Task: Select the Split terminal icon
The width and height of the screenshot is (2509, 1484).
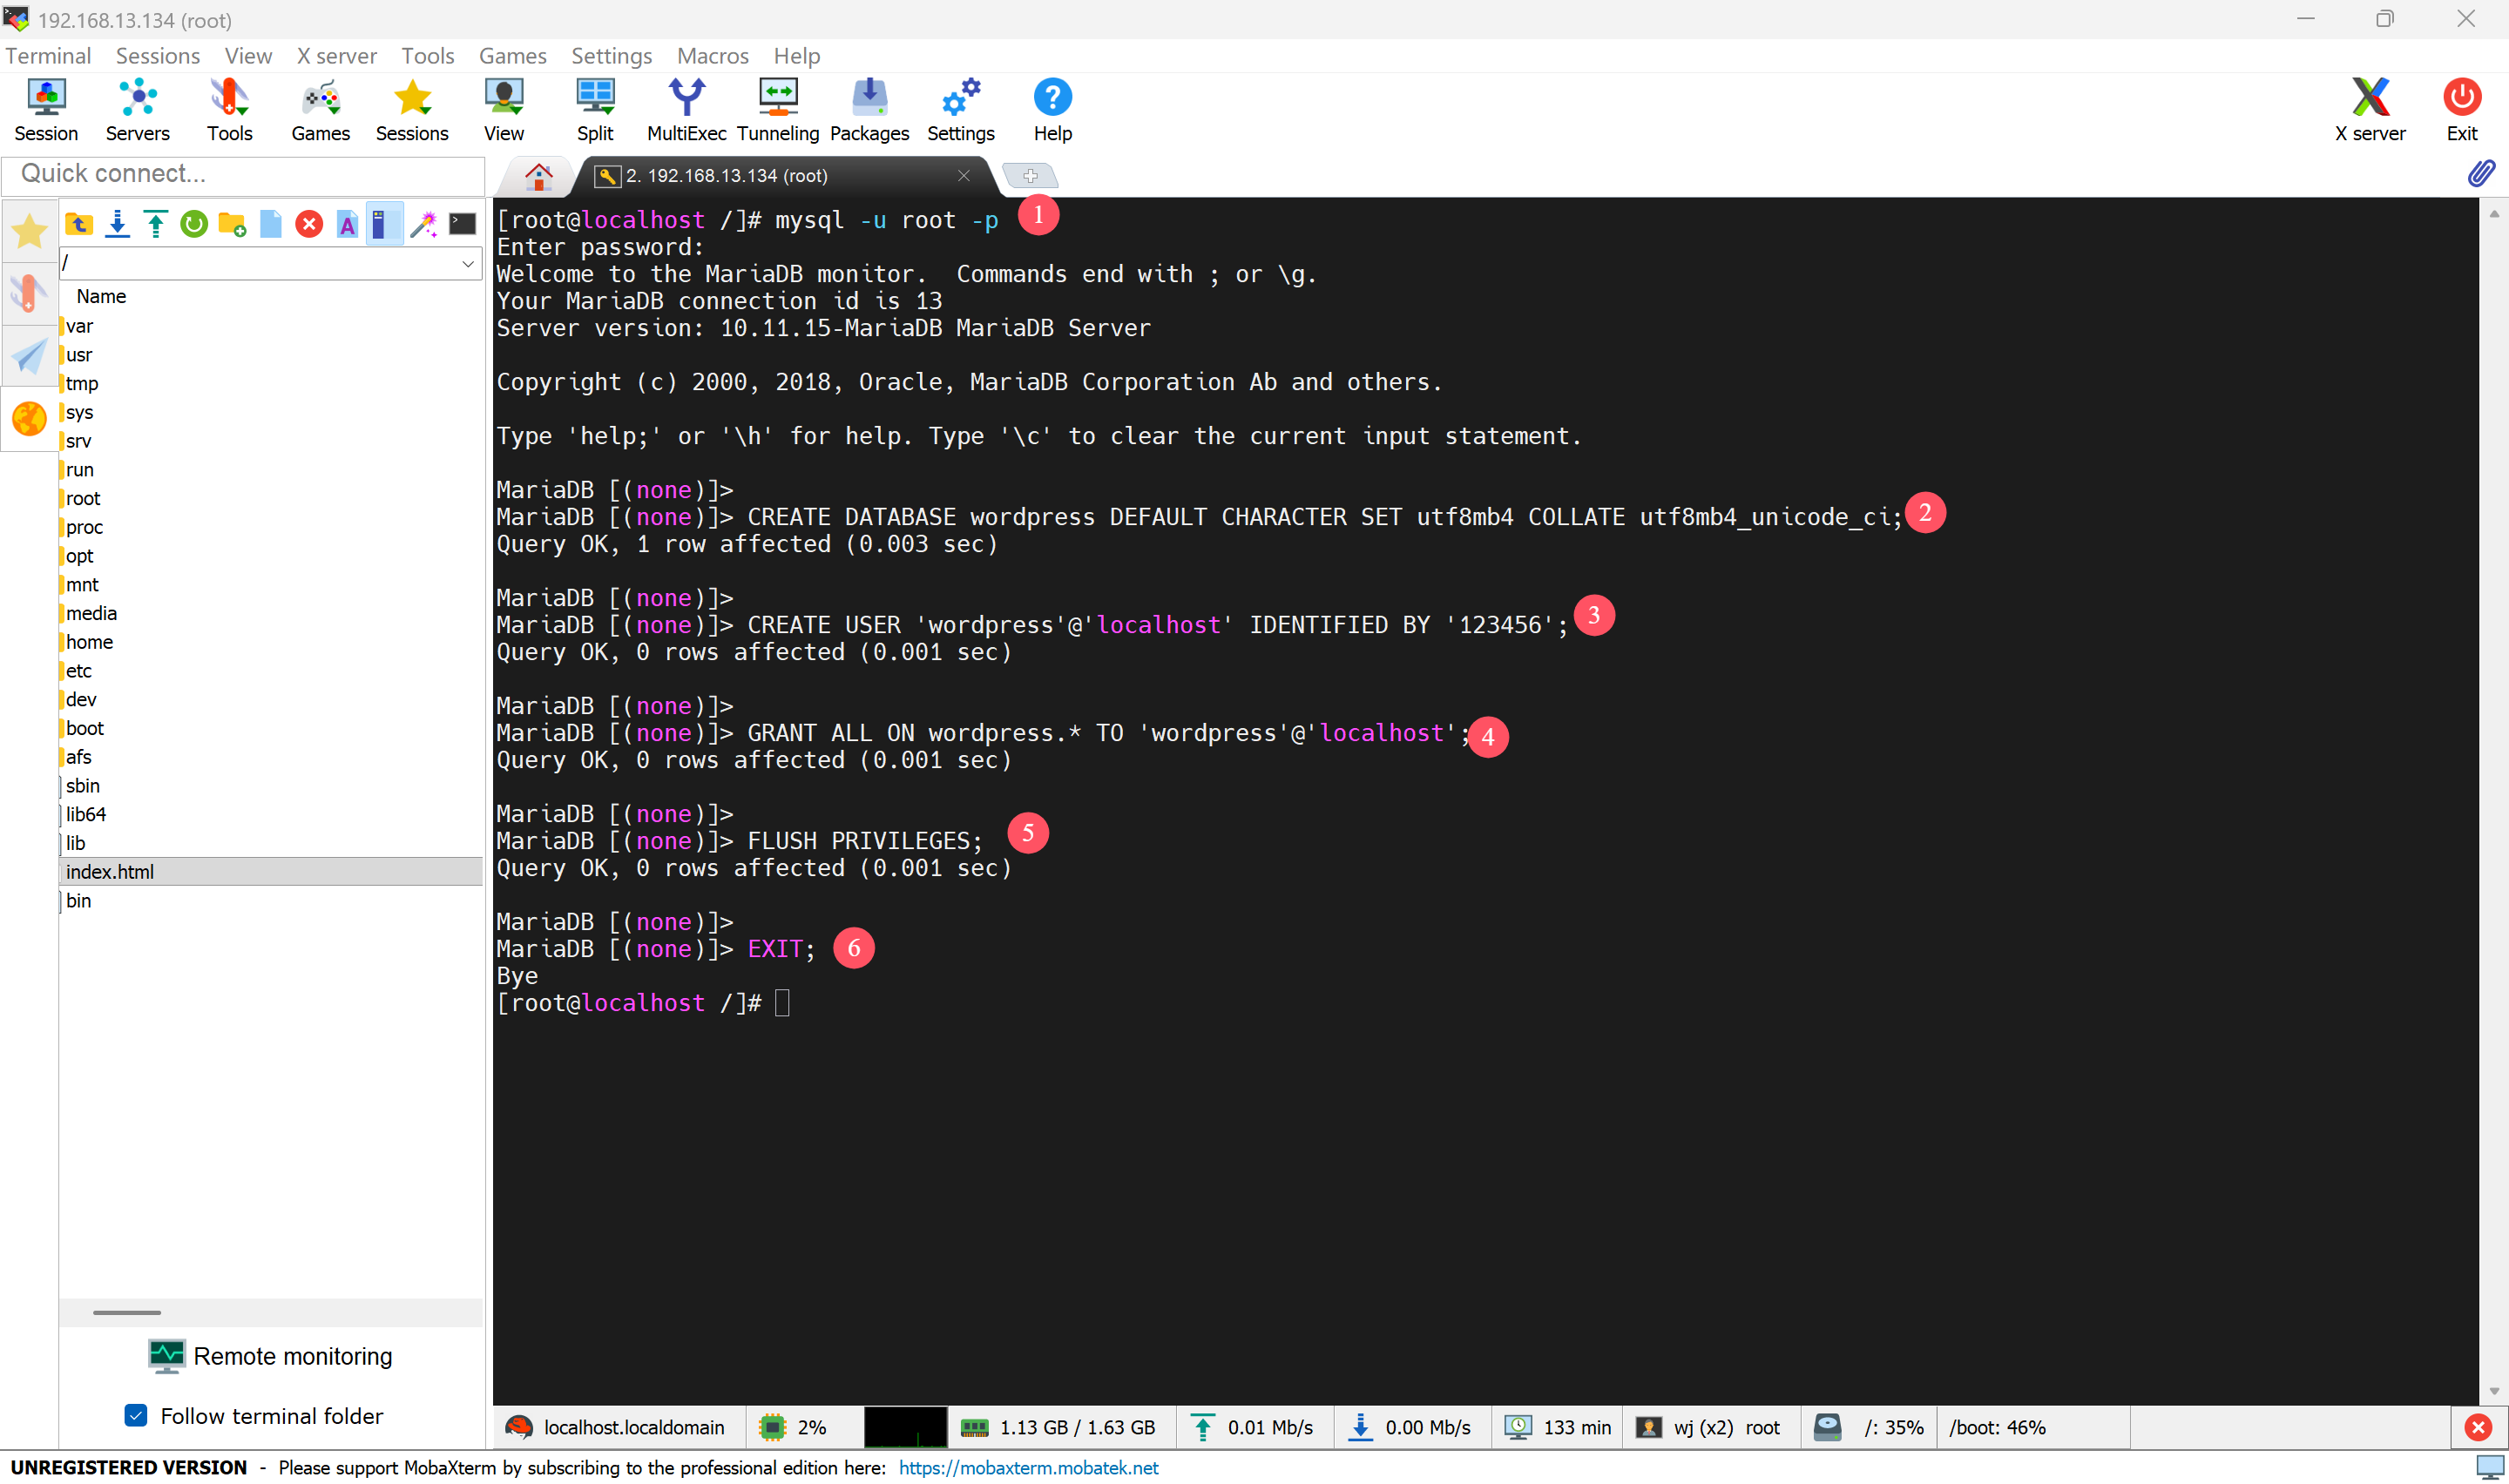Action: 595,110
